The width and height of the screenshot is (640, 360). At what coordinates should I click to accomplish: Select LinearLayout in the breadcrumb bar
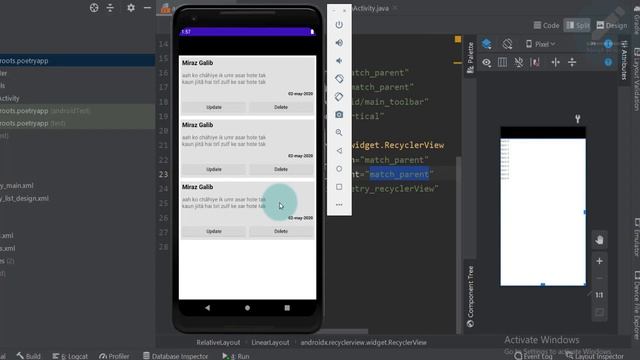point(270,342)
